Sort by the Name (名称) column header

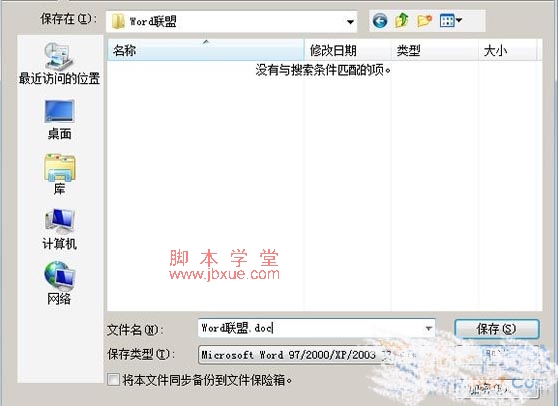[x=206, y=50]
